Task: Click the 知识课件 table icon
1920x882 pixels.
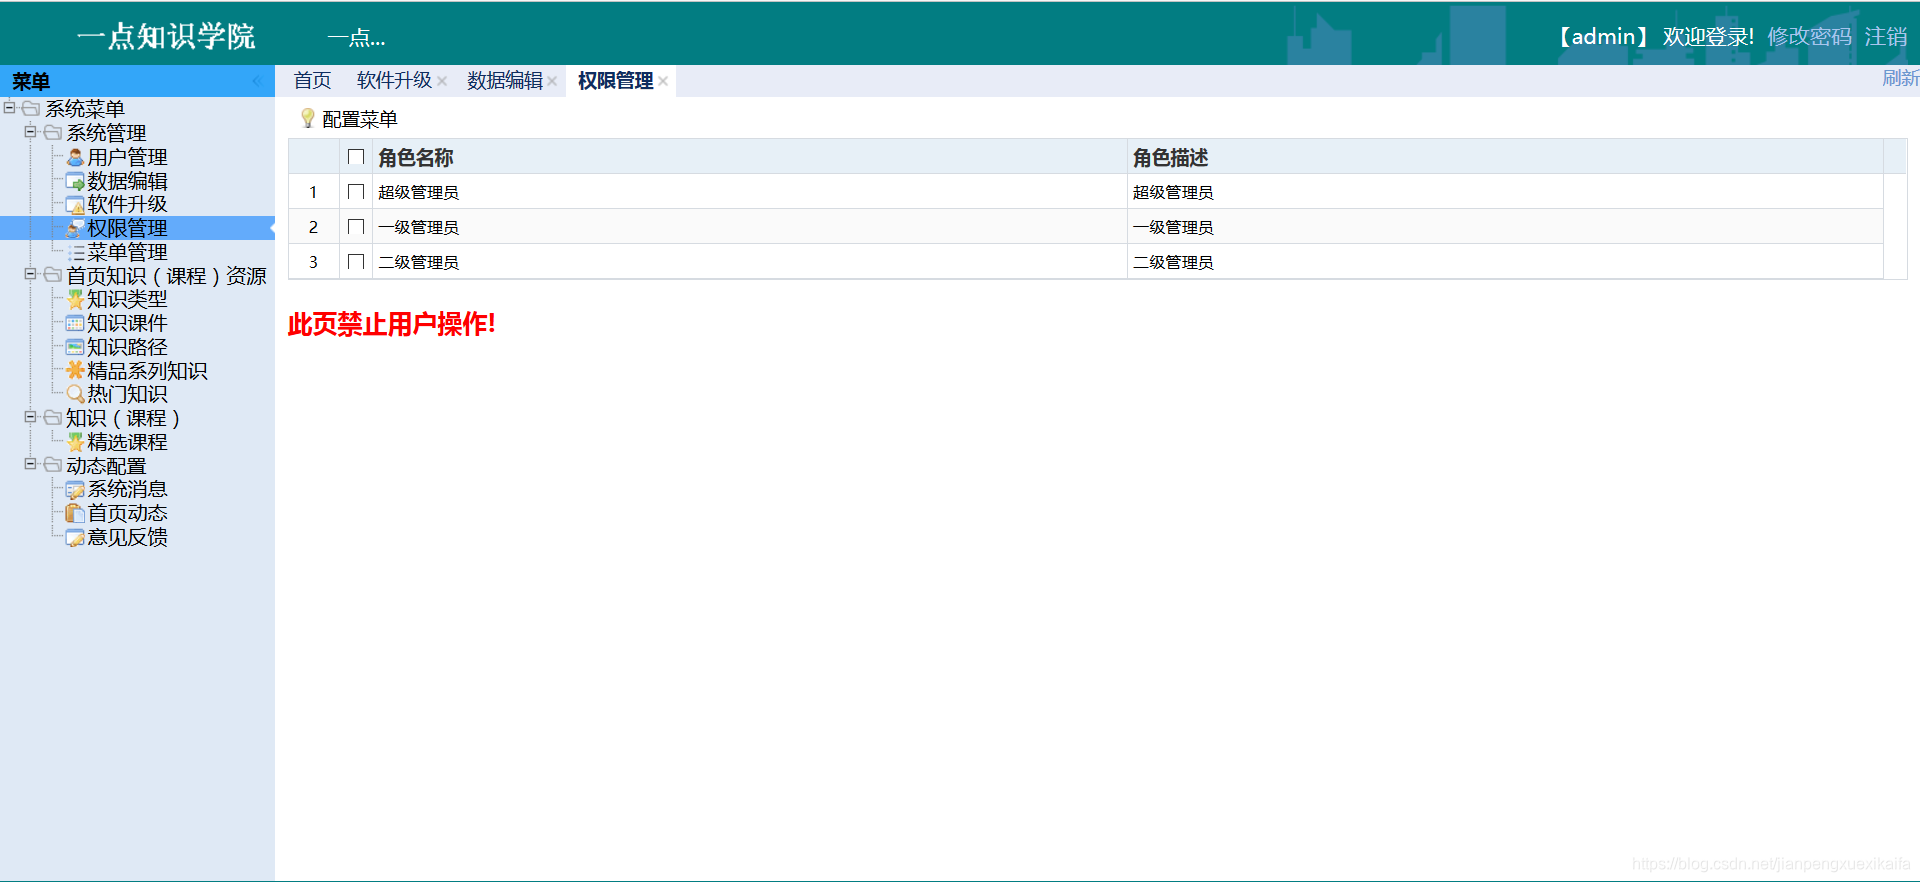Action: point(75,323)
